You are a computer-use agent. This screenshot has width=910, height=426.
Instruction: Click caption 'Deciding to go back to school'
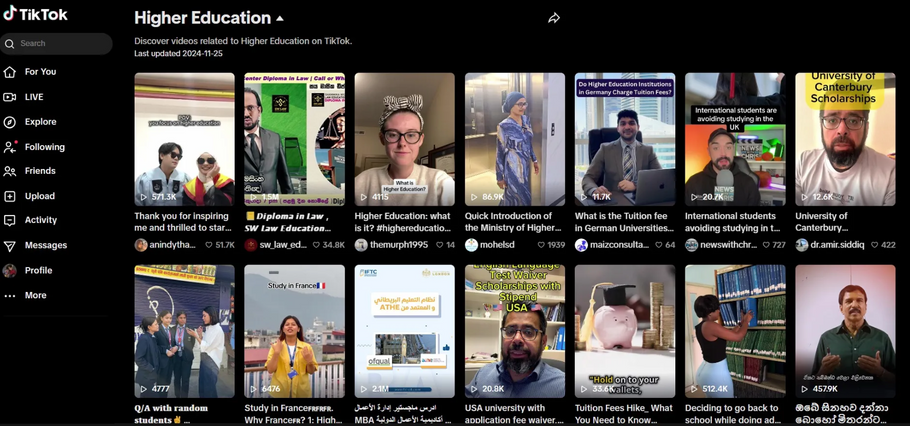pyautogui.click(x=732, y=414)
